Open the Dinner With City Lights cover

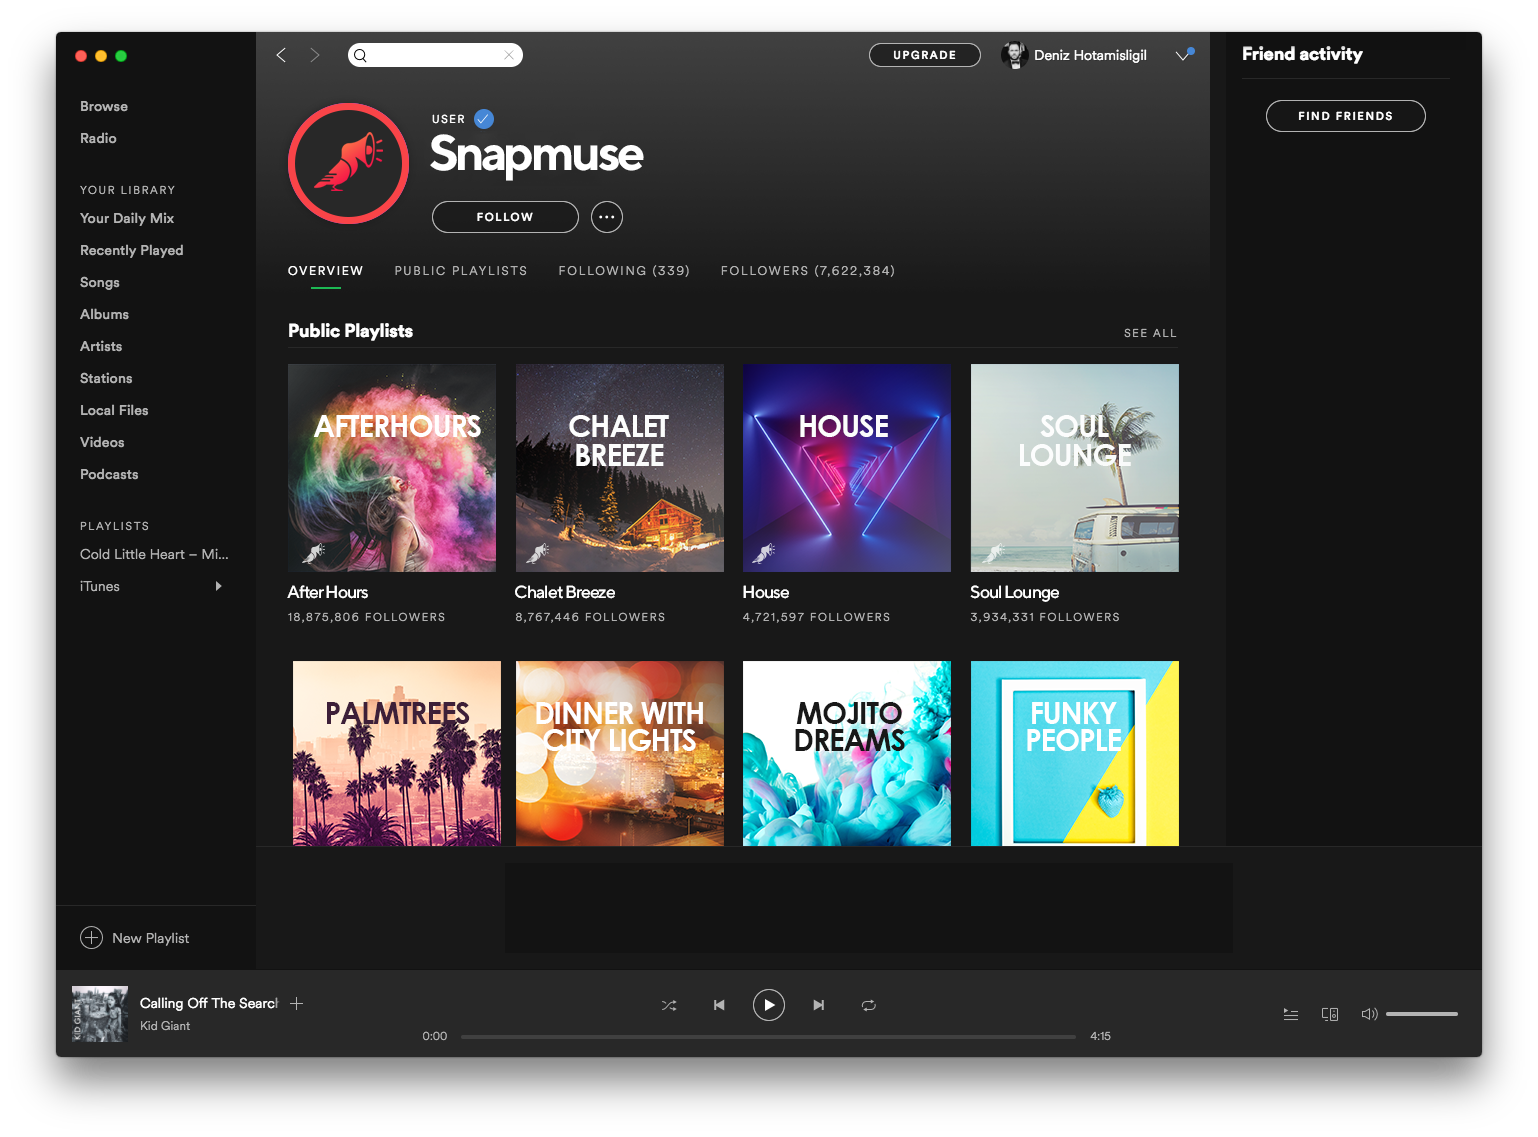(620, 753)
